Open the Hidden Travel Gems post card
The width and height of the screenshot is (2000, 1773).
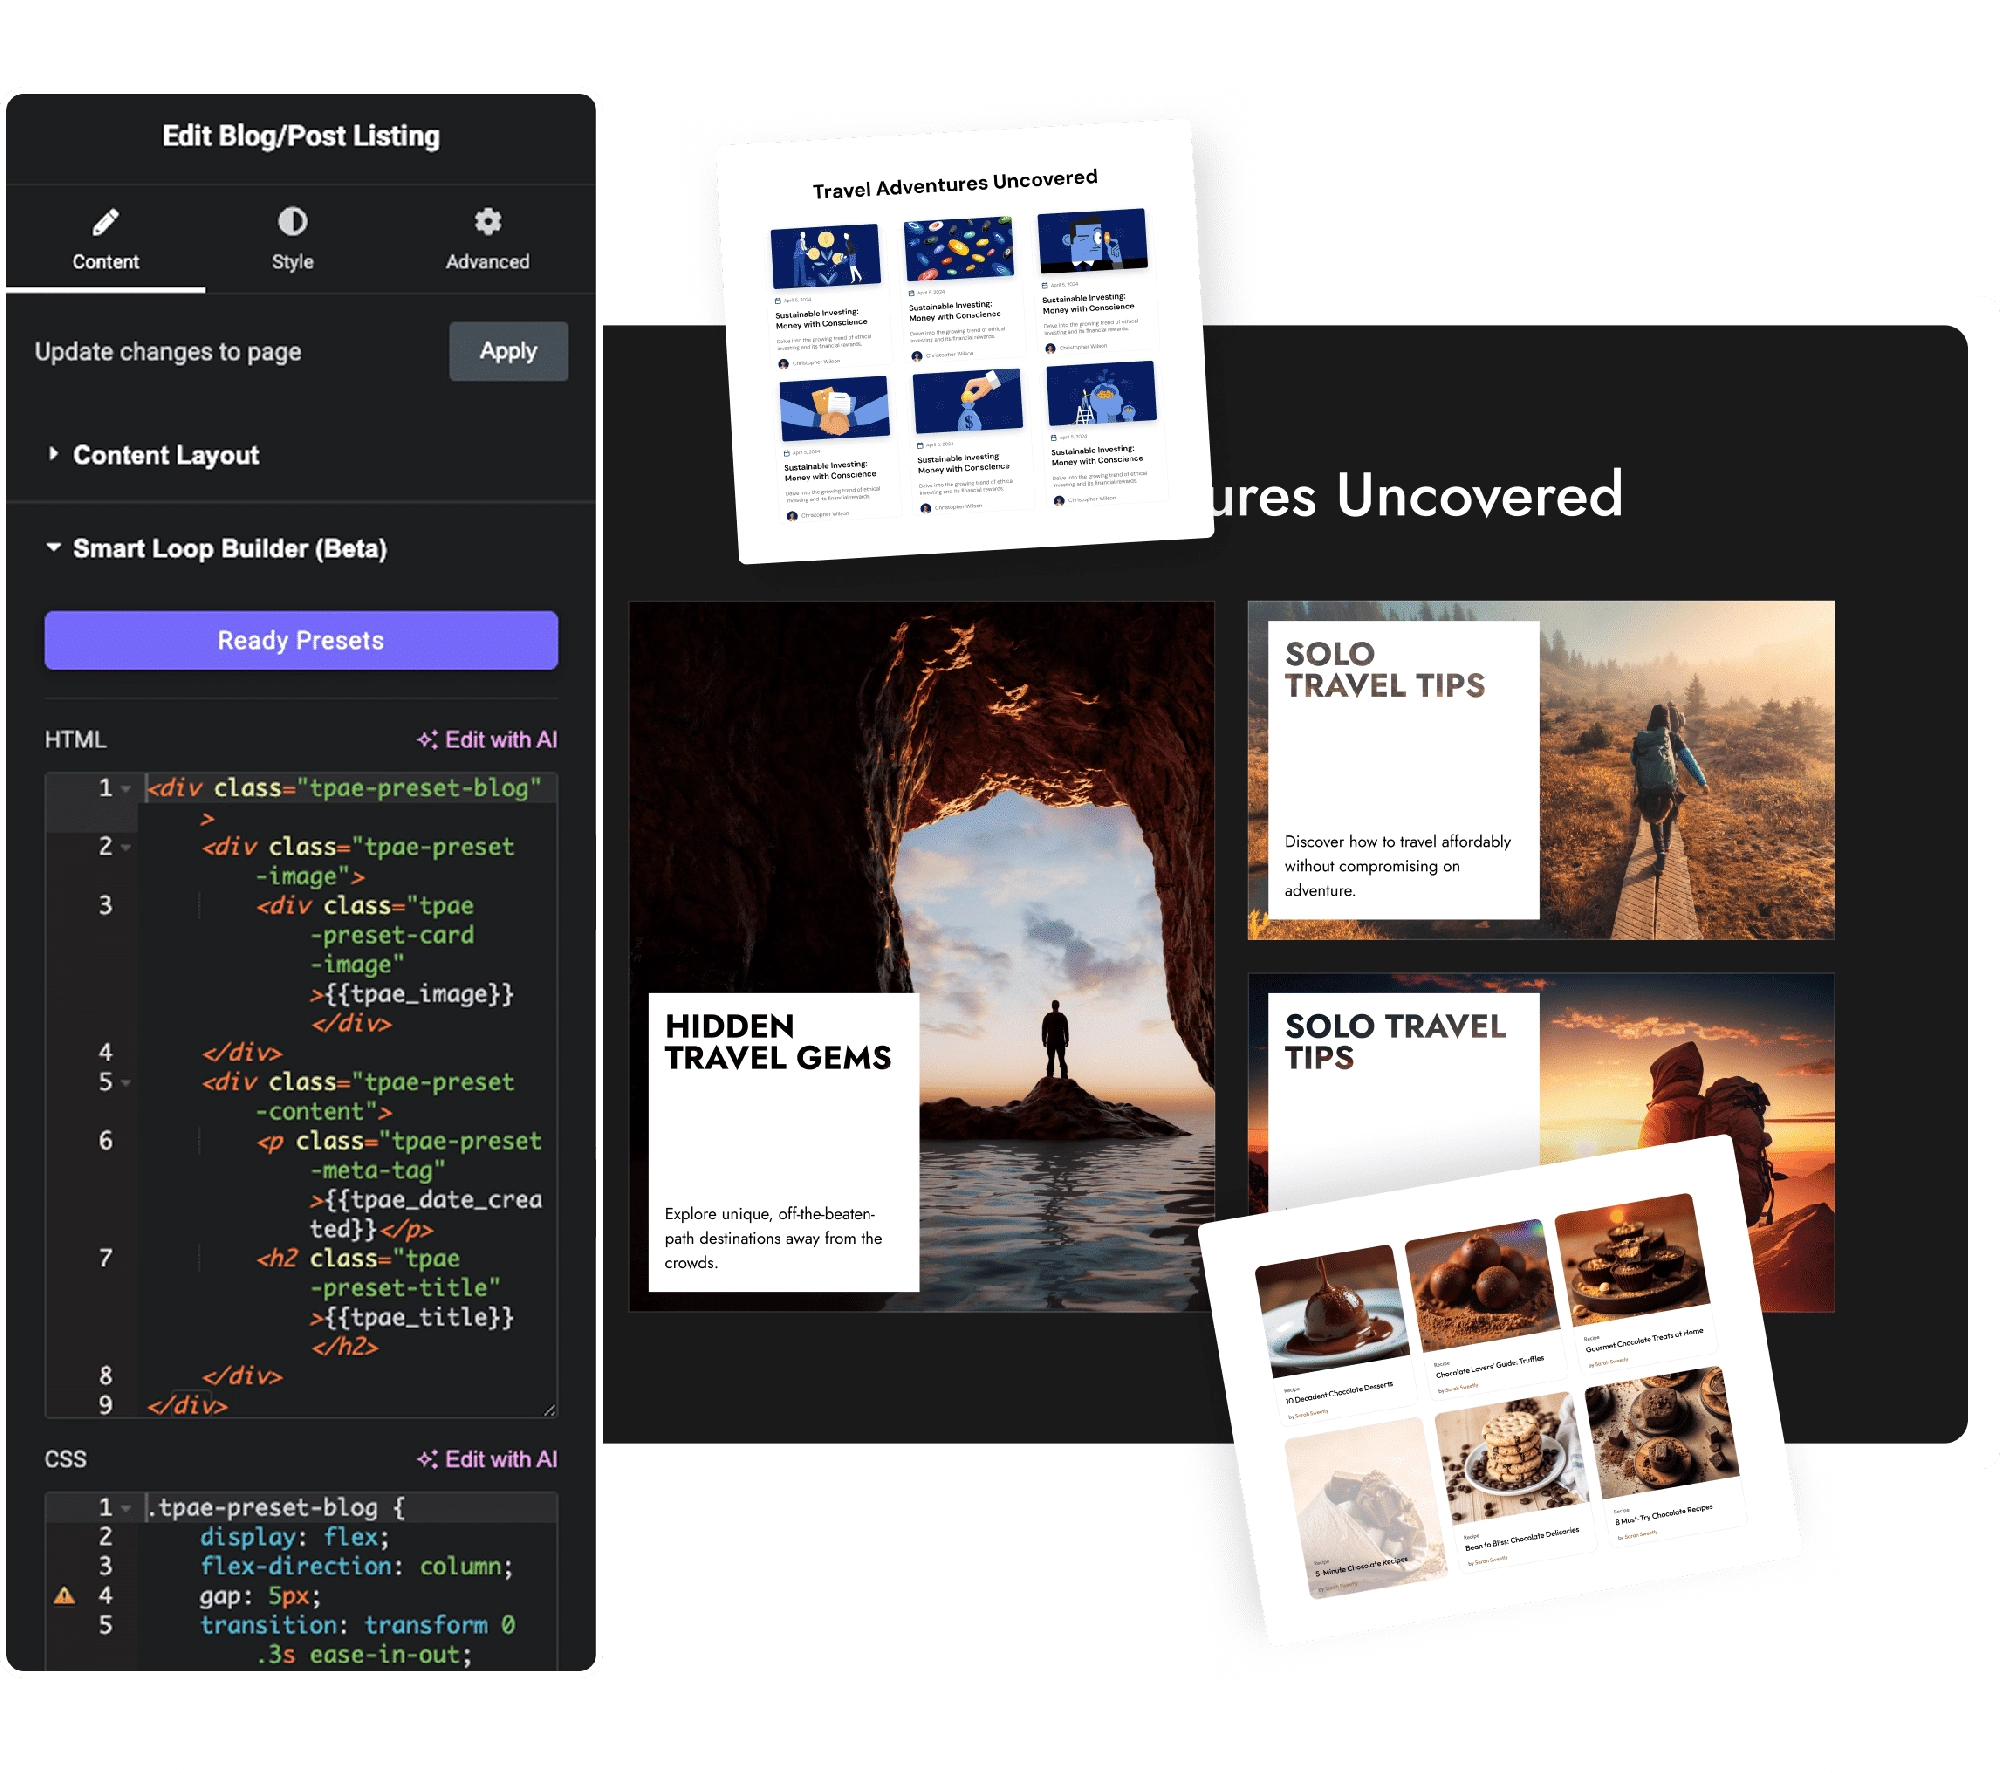(778, 1042)
